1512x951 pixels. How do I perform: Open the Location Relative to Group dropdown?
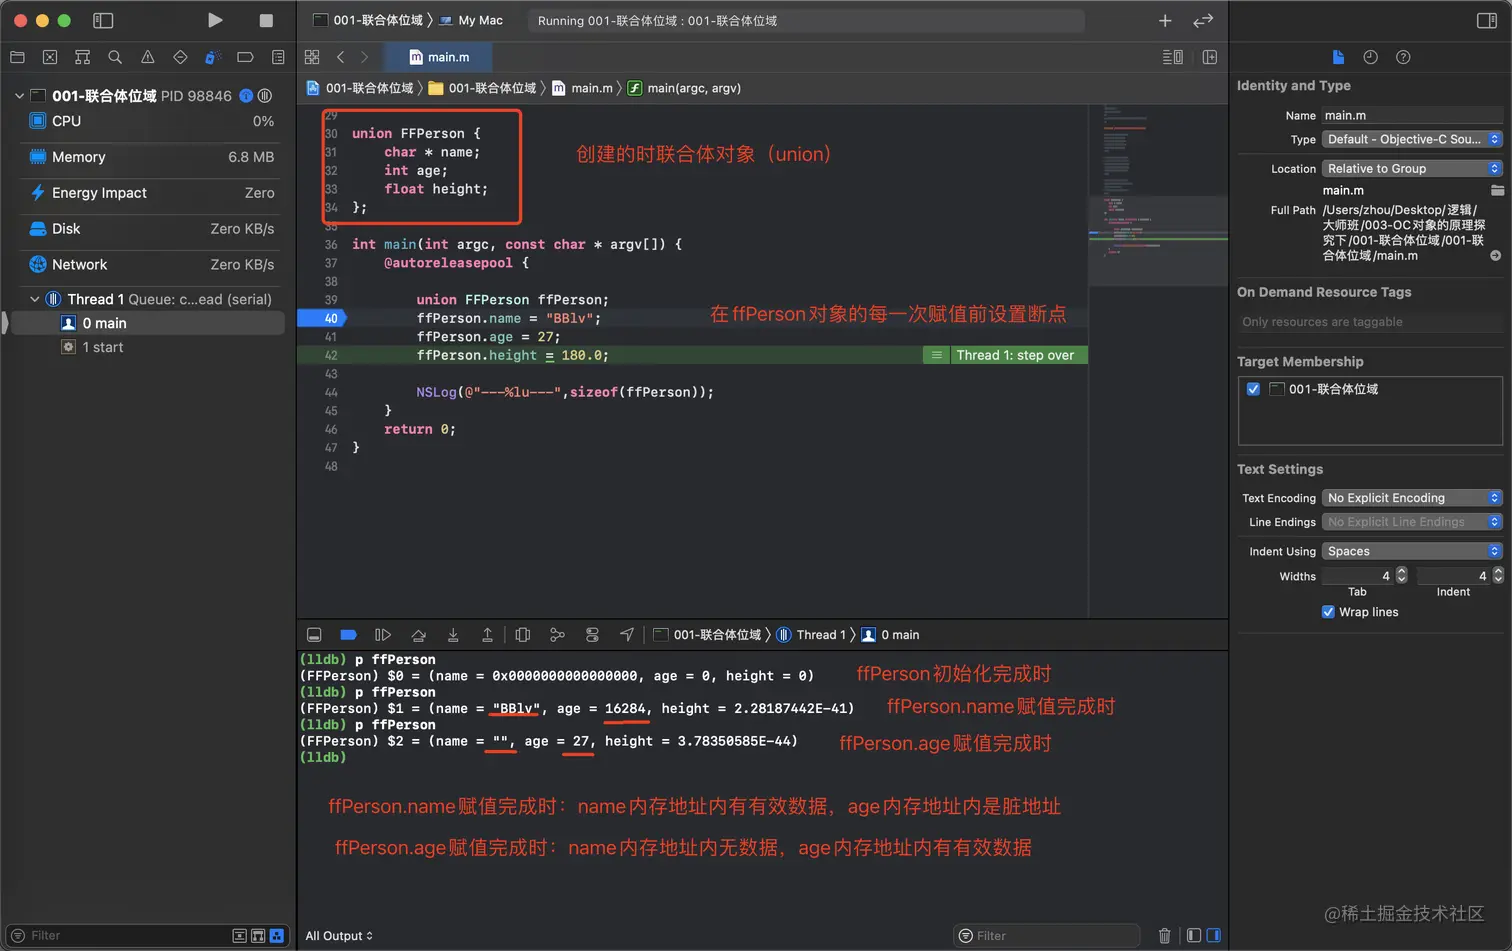click(1412, 168)
